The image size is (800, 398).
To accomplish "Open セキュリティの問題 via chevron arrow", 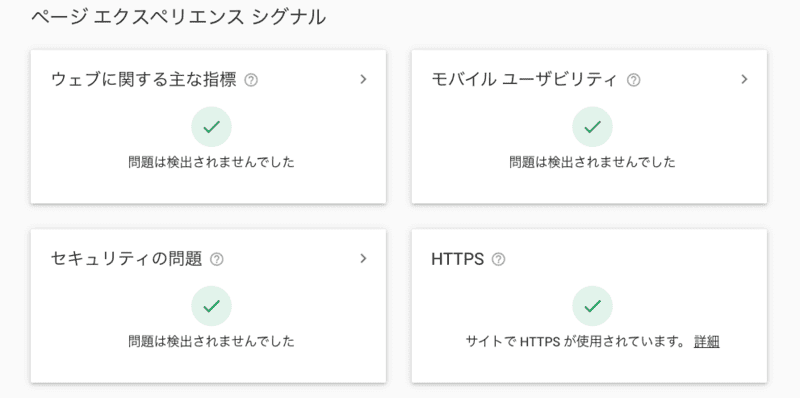I will click(x=363, y=258).
